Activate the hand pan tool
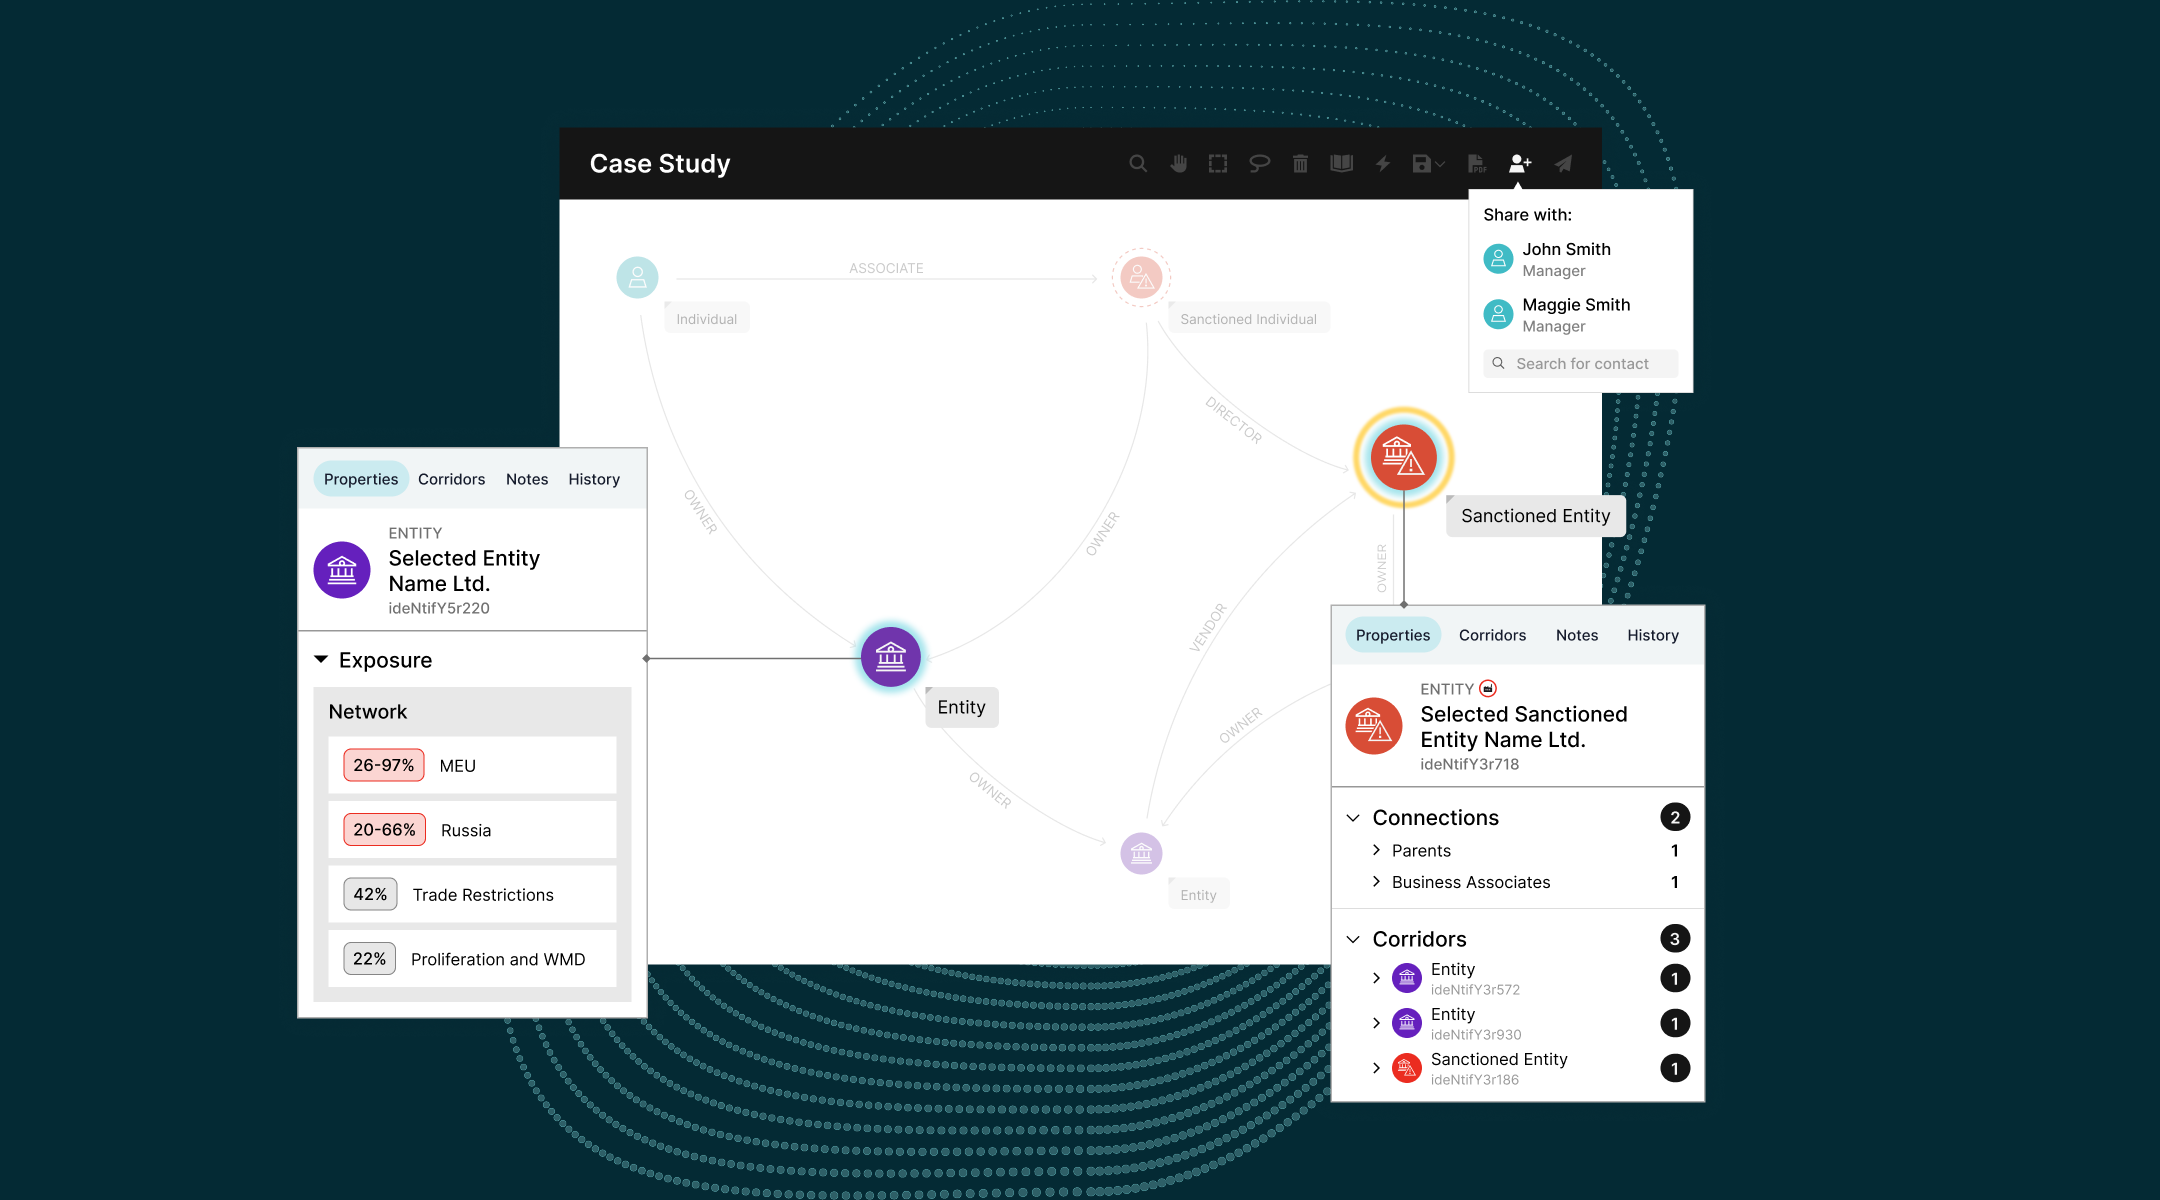This screenshot has width=2160, height=1200. click(x=1179, y=163)
